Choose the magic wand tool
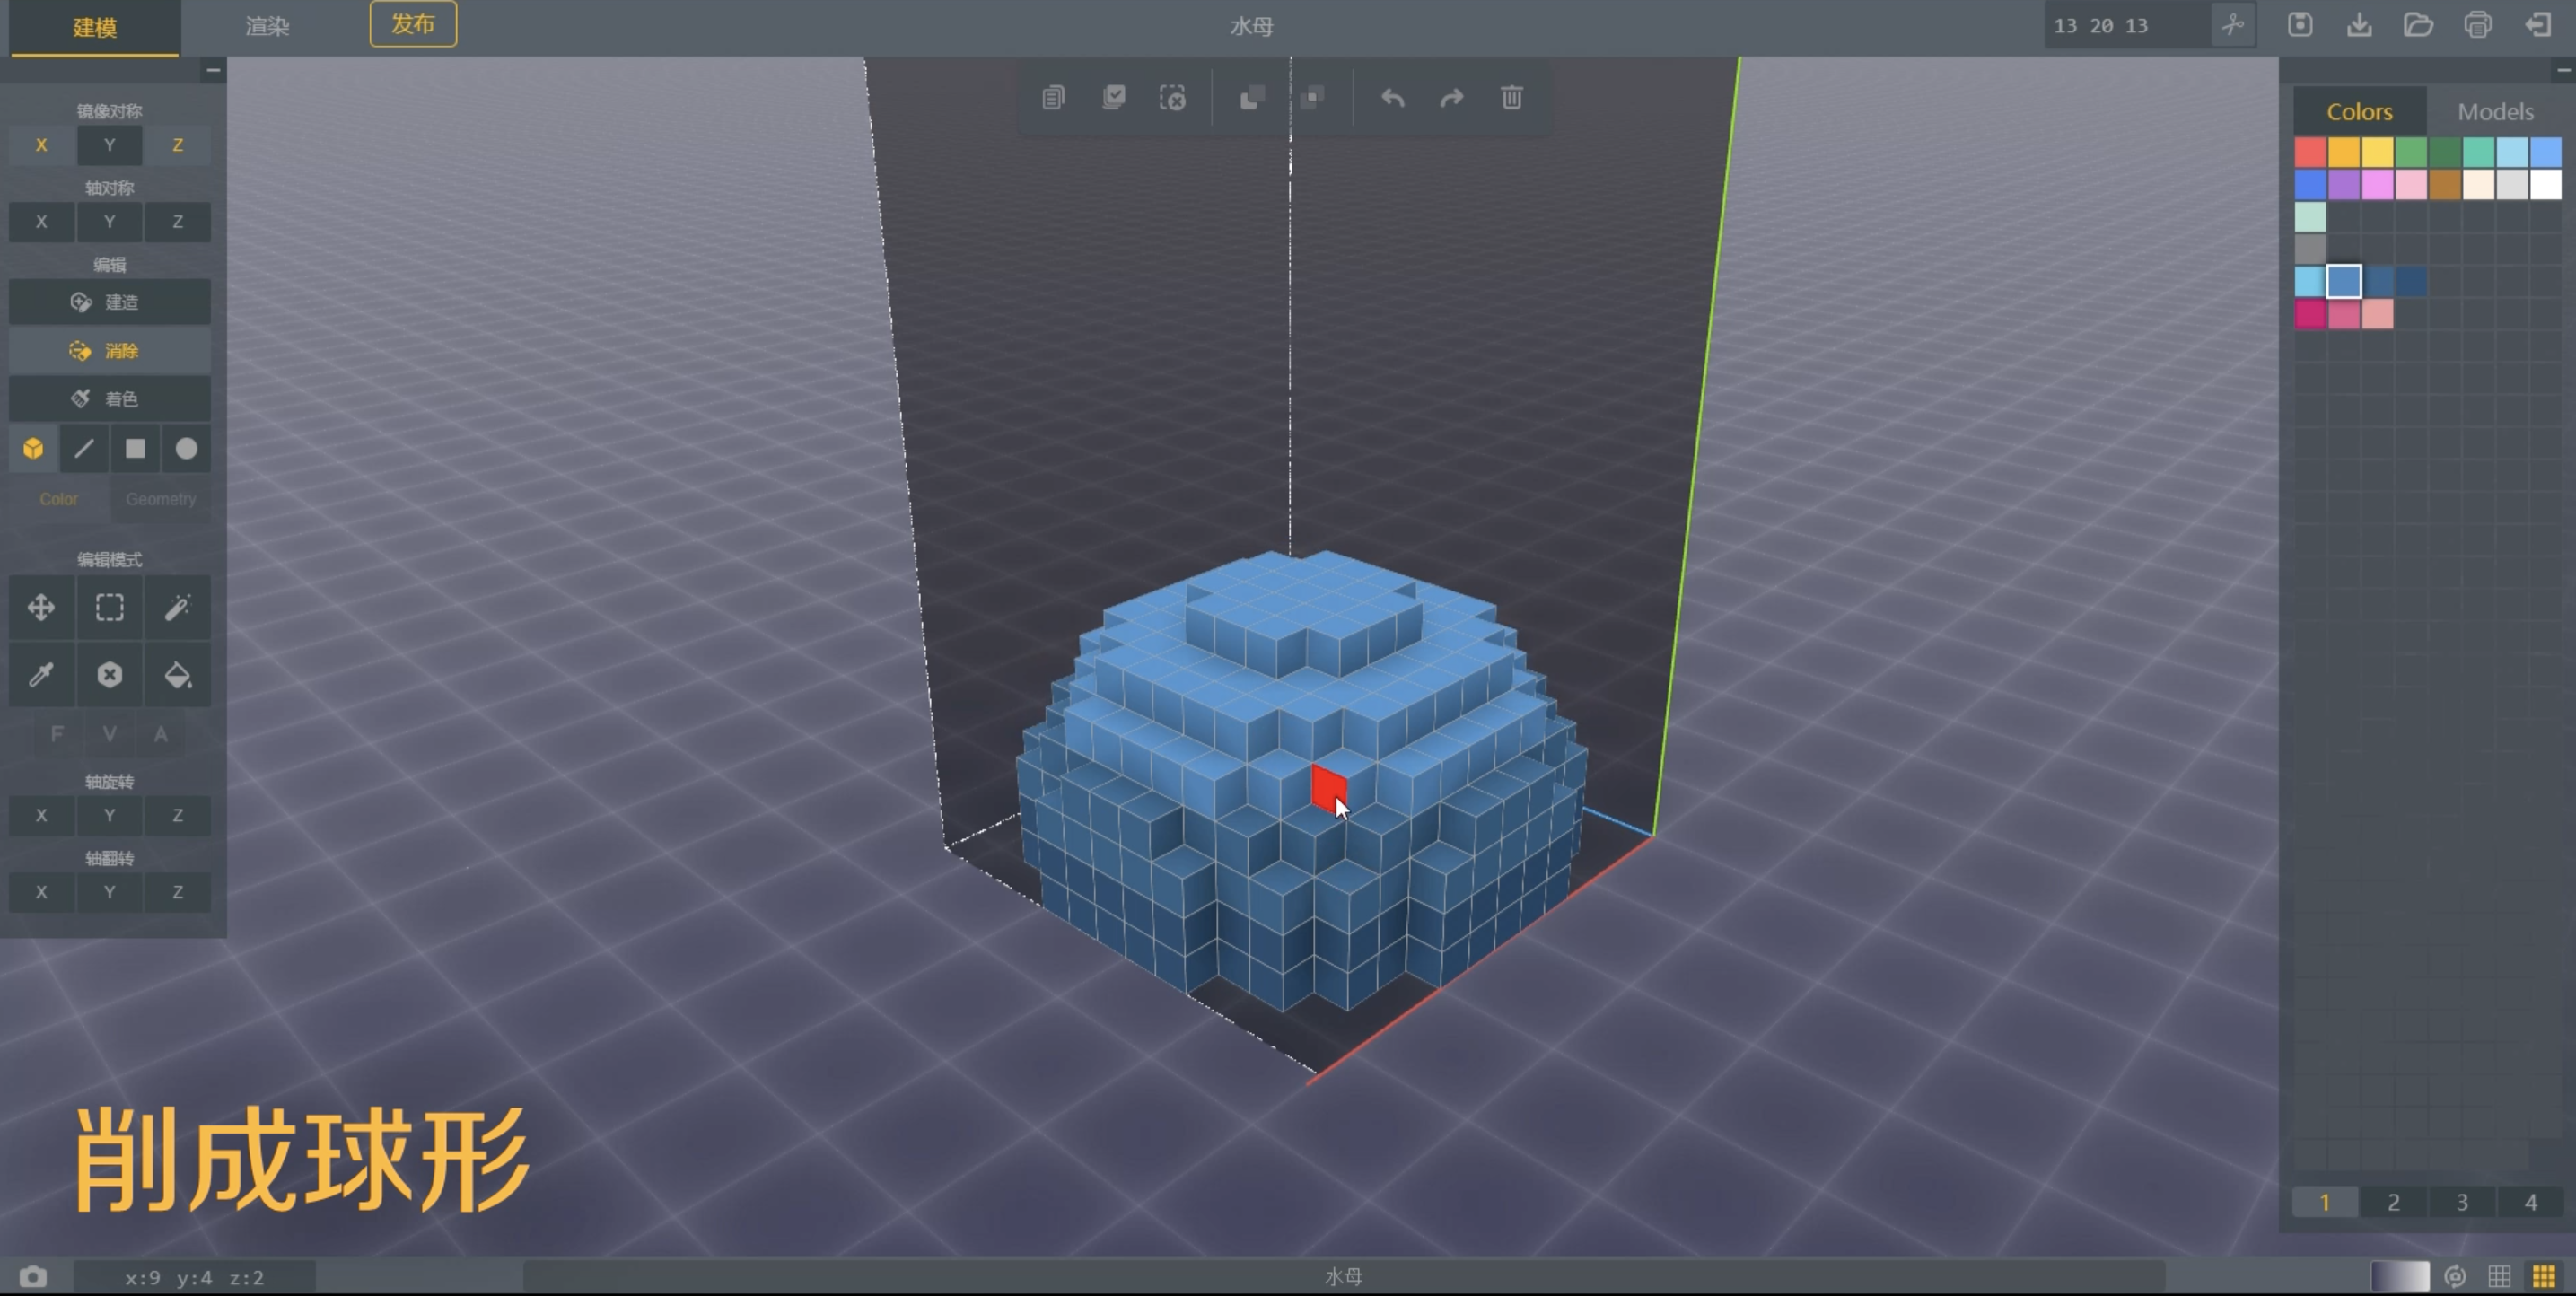2576x1296 pixels. click(x=177, y=608)
